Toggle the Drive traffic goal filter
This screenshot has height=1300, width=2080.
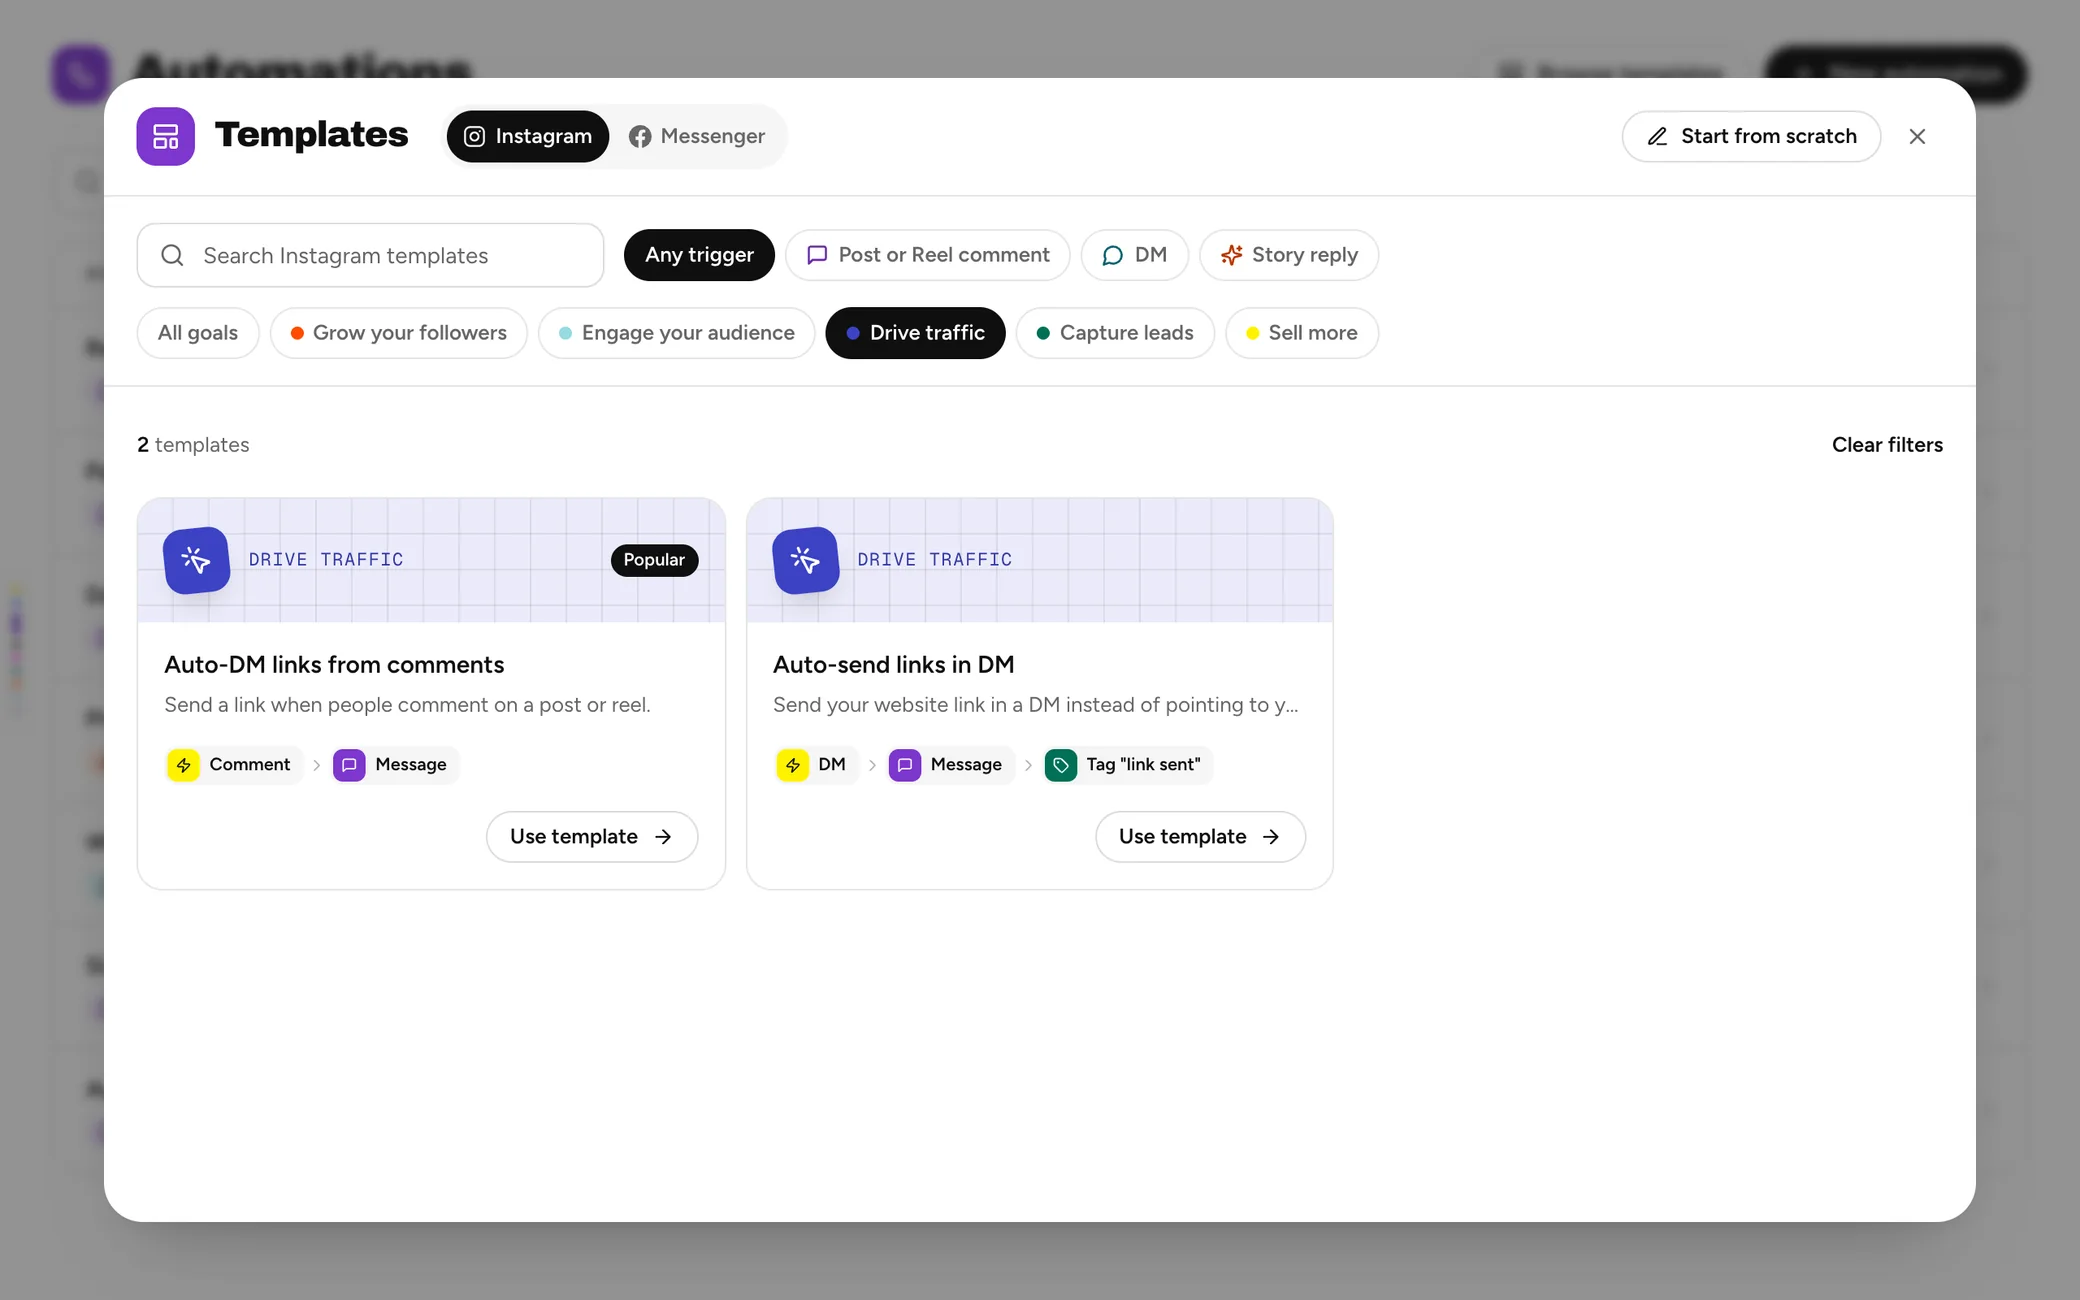(x=915, y=333)
